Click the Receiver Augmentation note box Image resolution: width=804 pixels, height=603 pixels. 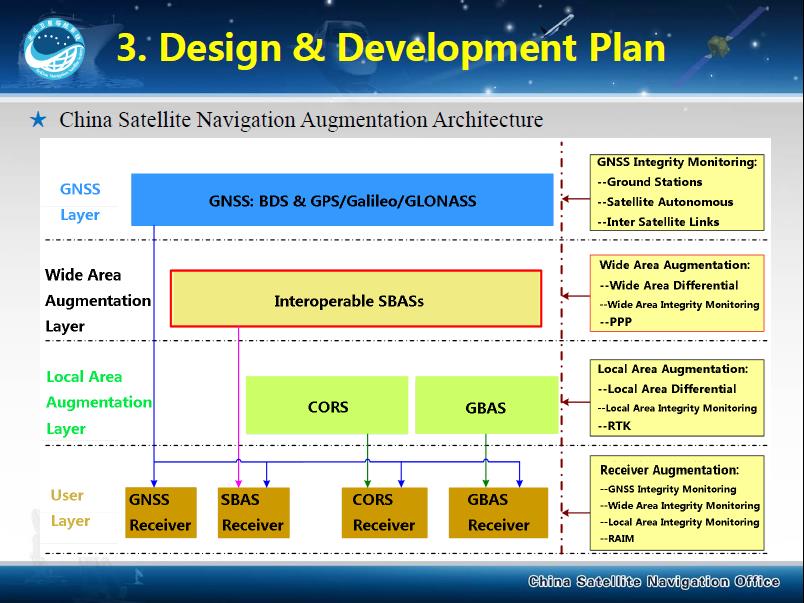click(x=678, y=503)
